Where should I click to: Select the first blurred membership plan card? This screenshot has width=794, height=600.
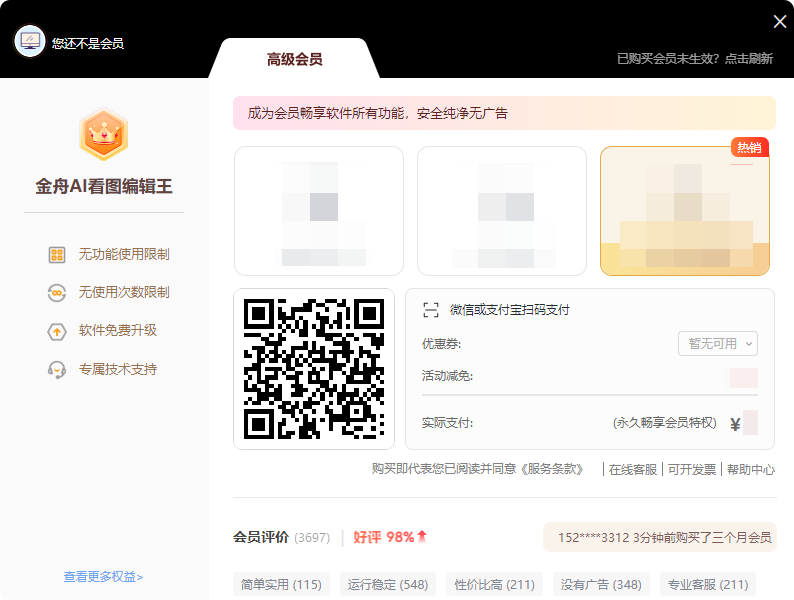point(319,211)
